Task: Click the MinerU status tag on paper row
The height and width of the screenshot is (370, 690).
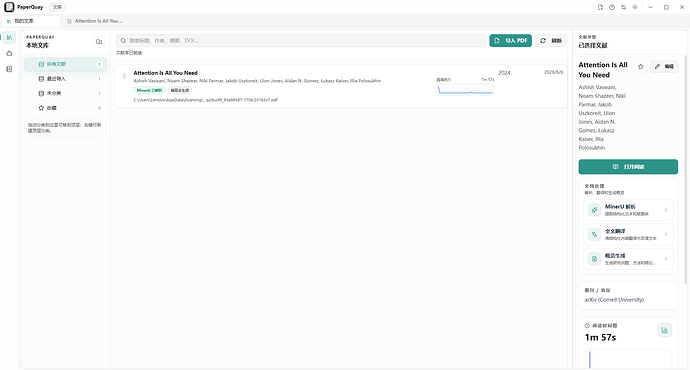Action: coord(150,90)
